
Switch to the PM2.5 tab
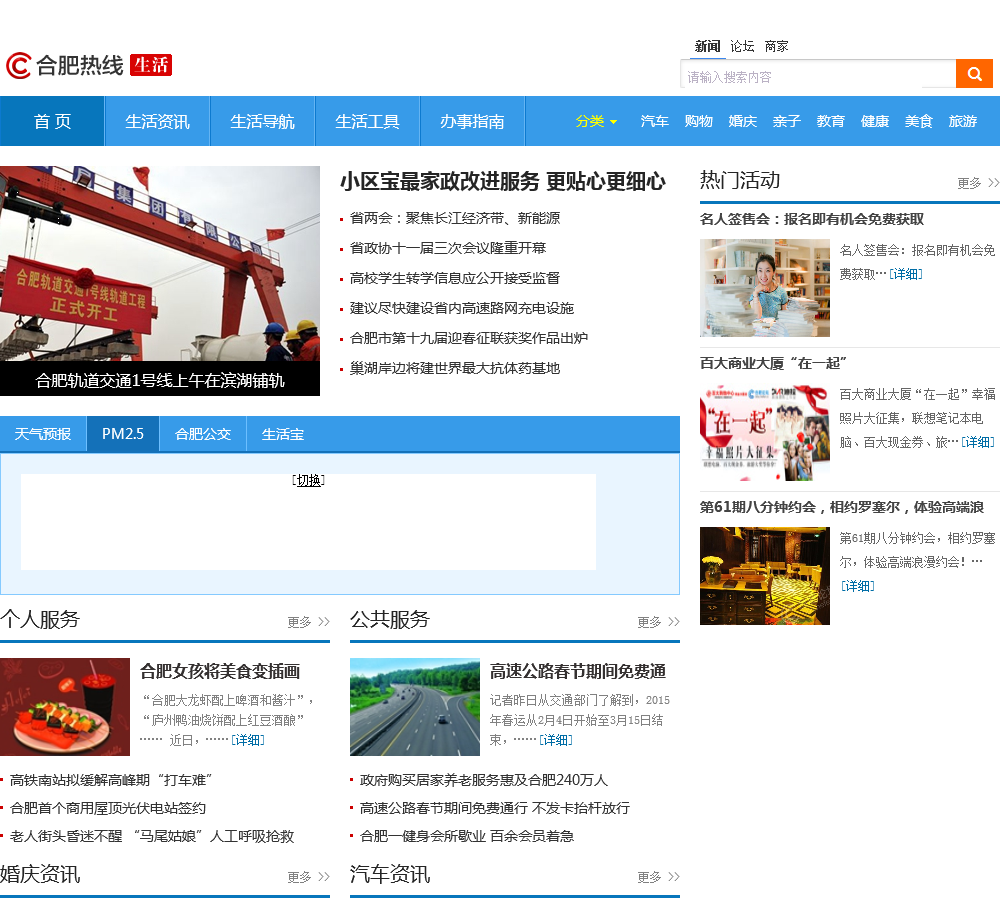[x=122, y=434]
